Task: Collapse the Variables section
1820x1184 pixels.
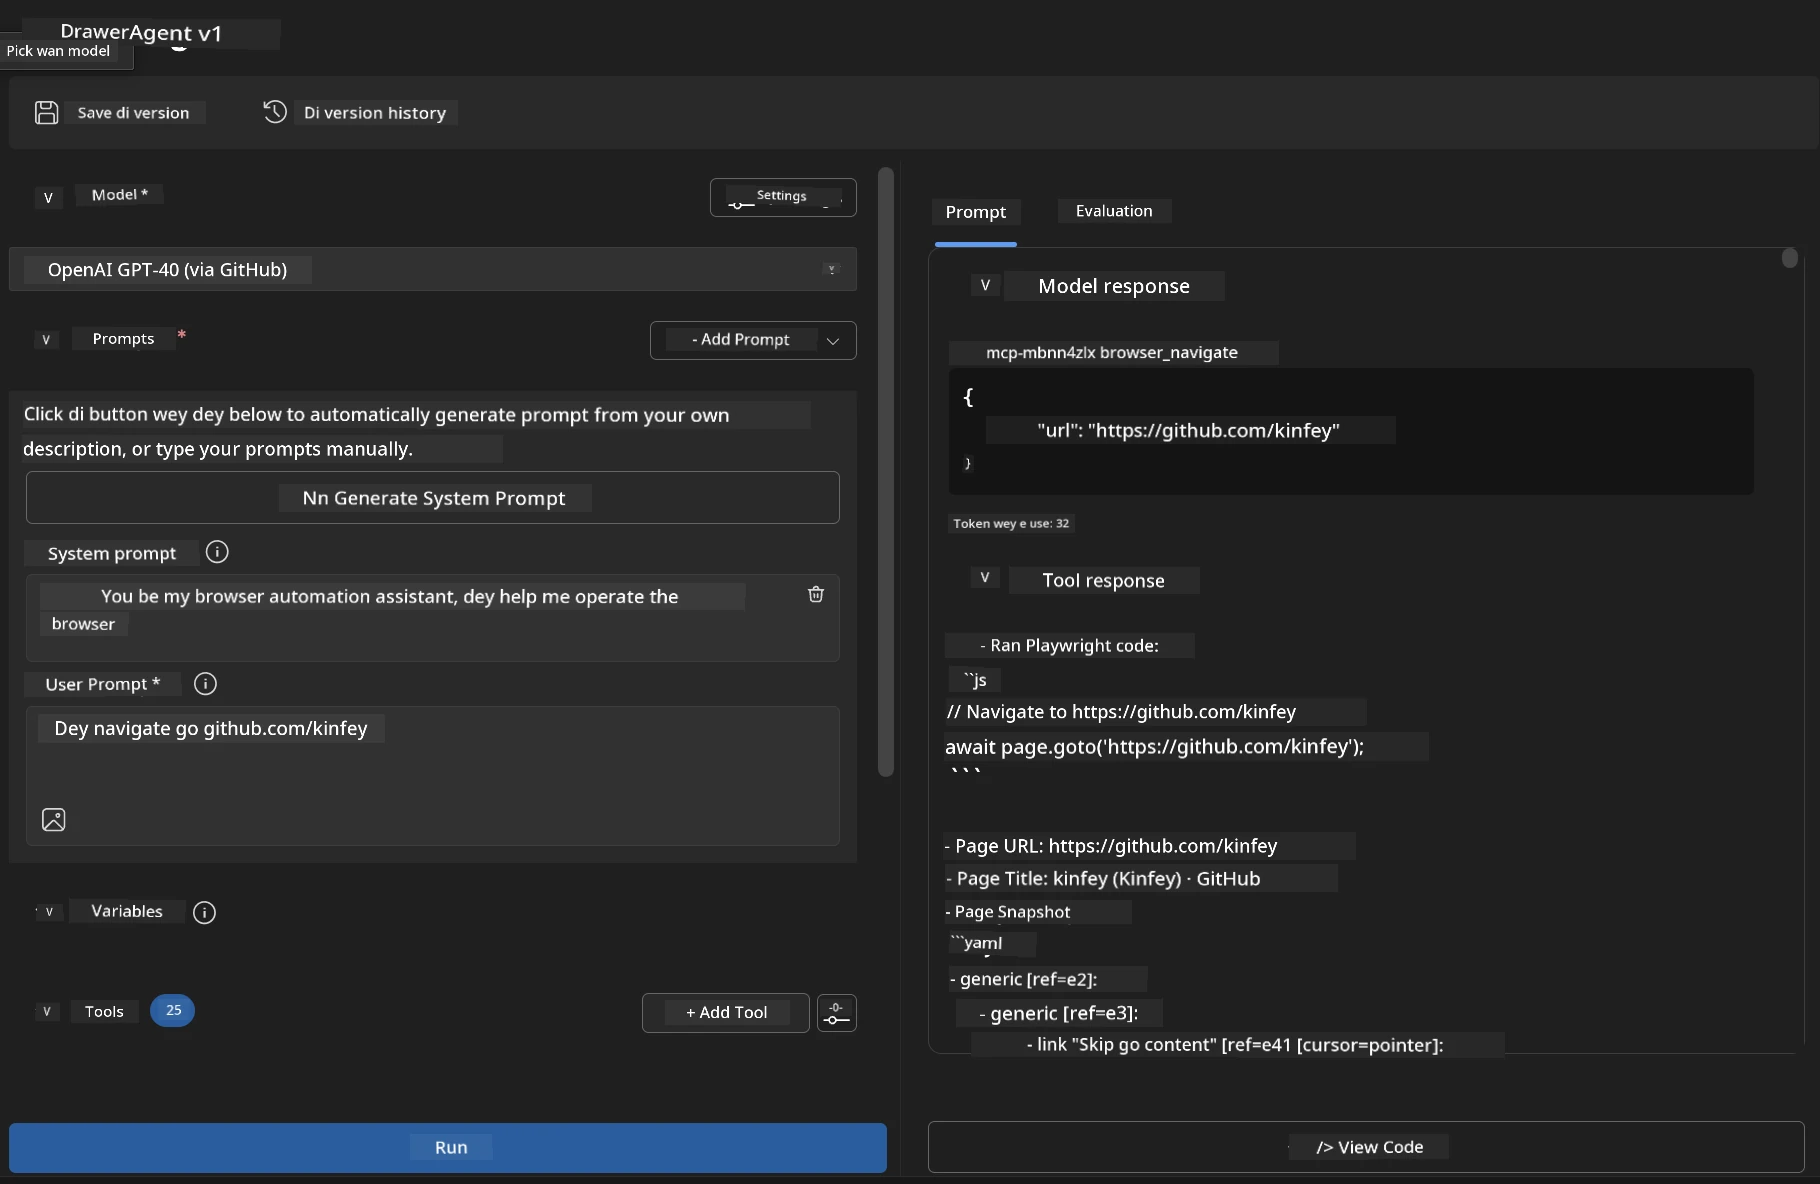Action: (x=49, y=912)
